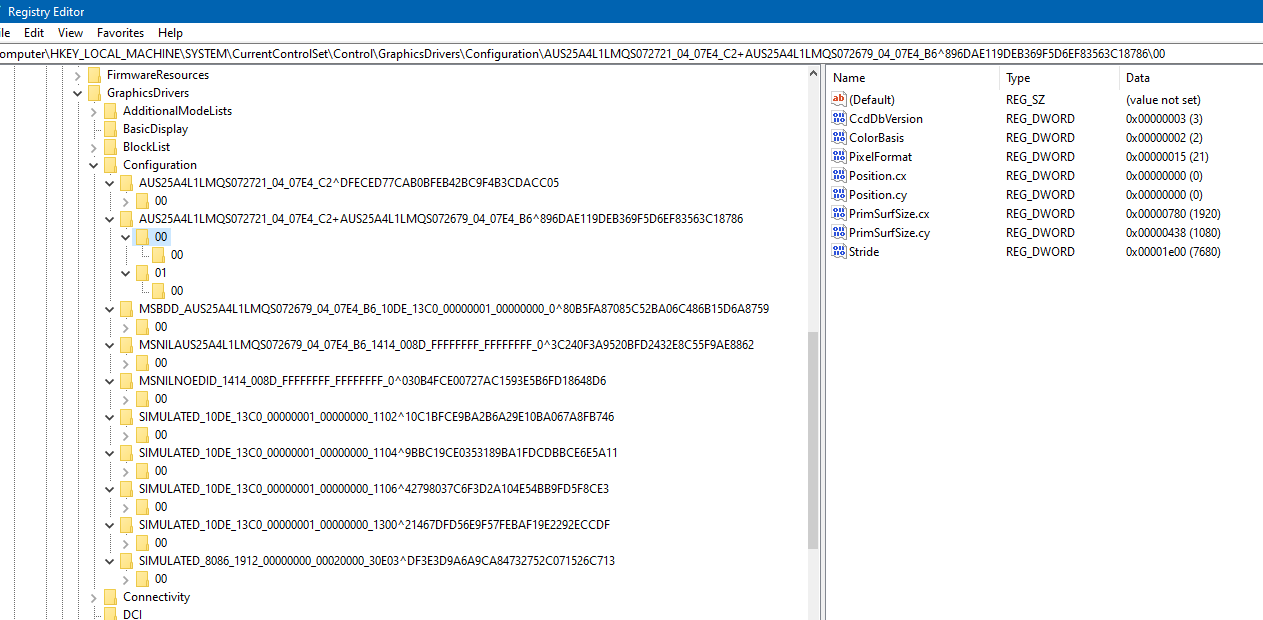This screenshot has width=1263, height=620.
Task: Click the DWORD icon next to CcdDbVersion
Action: coord(839,119)
